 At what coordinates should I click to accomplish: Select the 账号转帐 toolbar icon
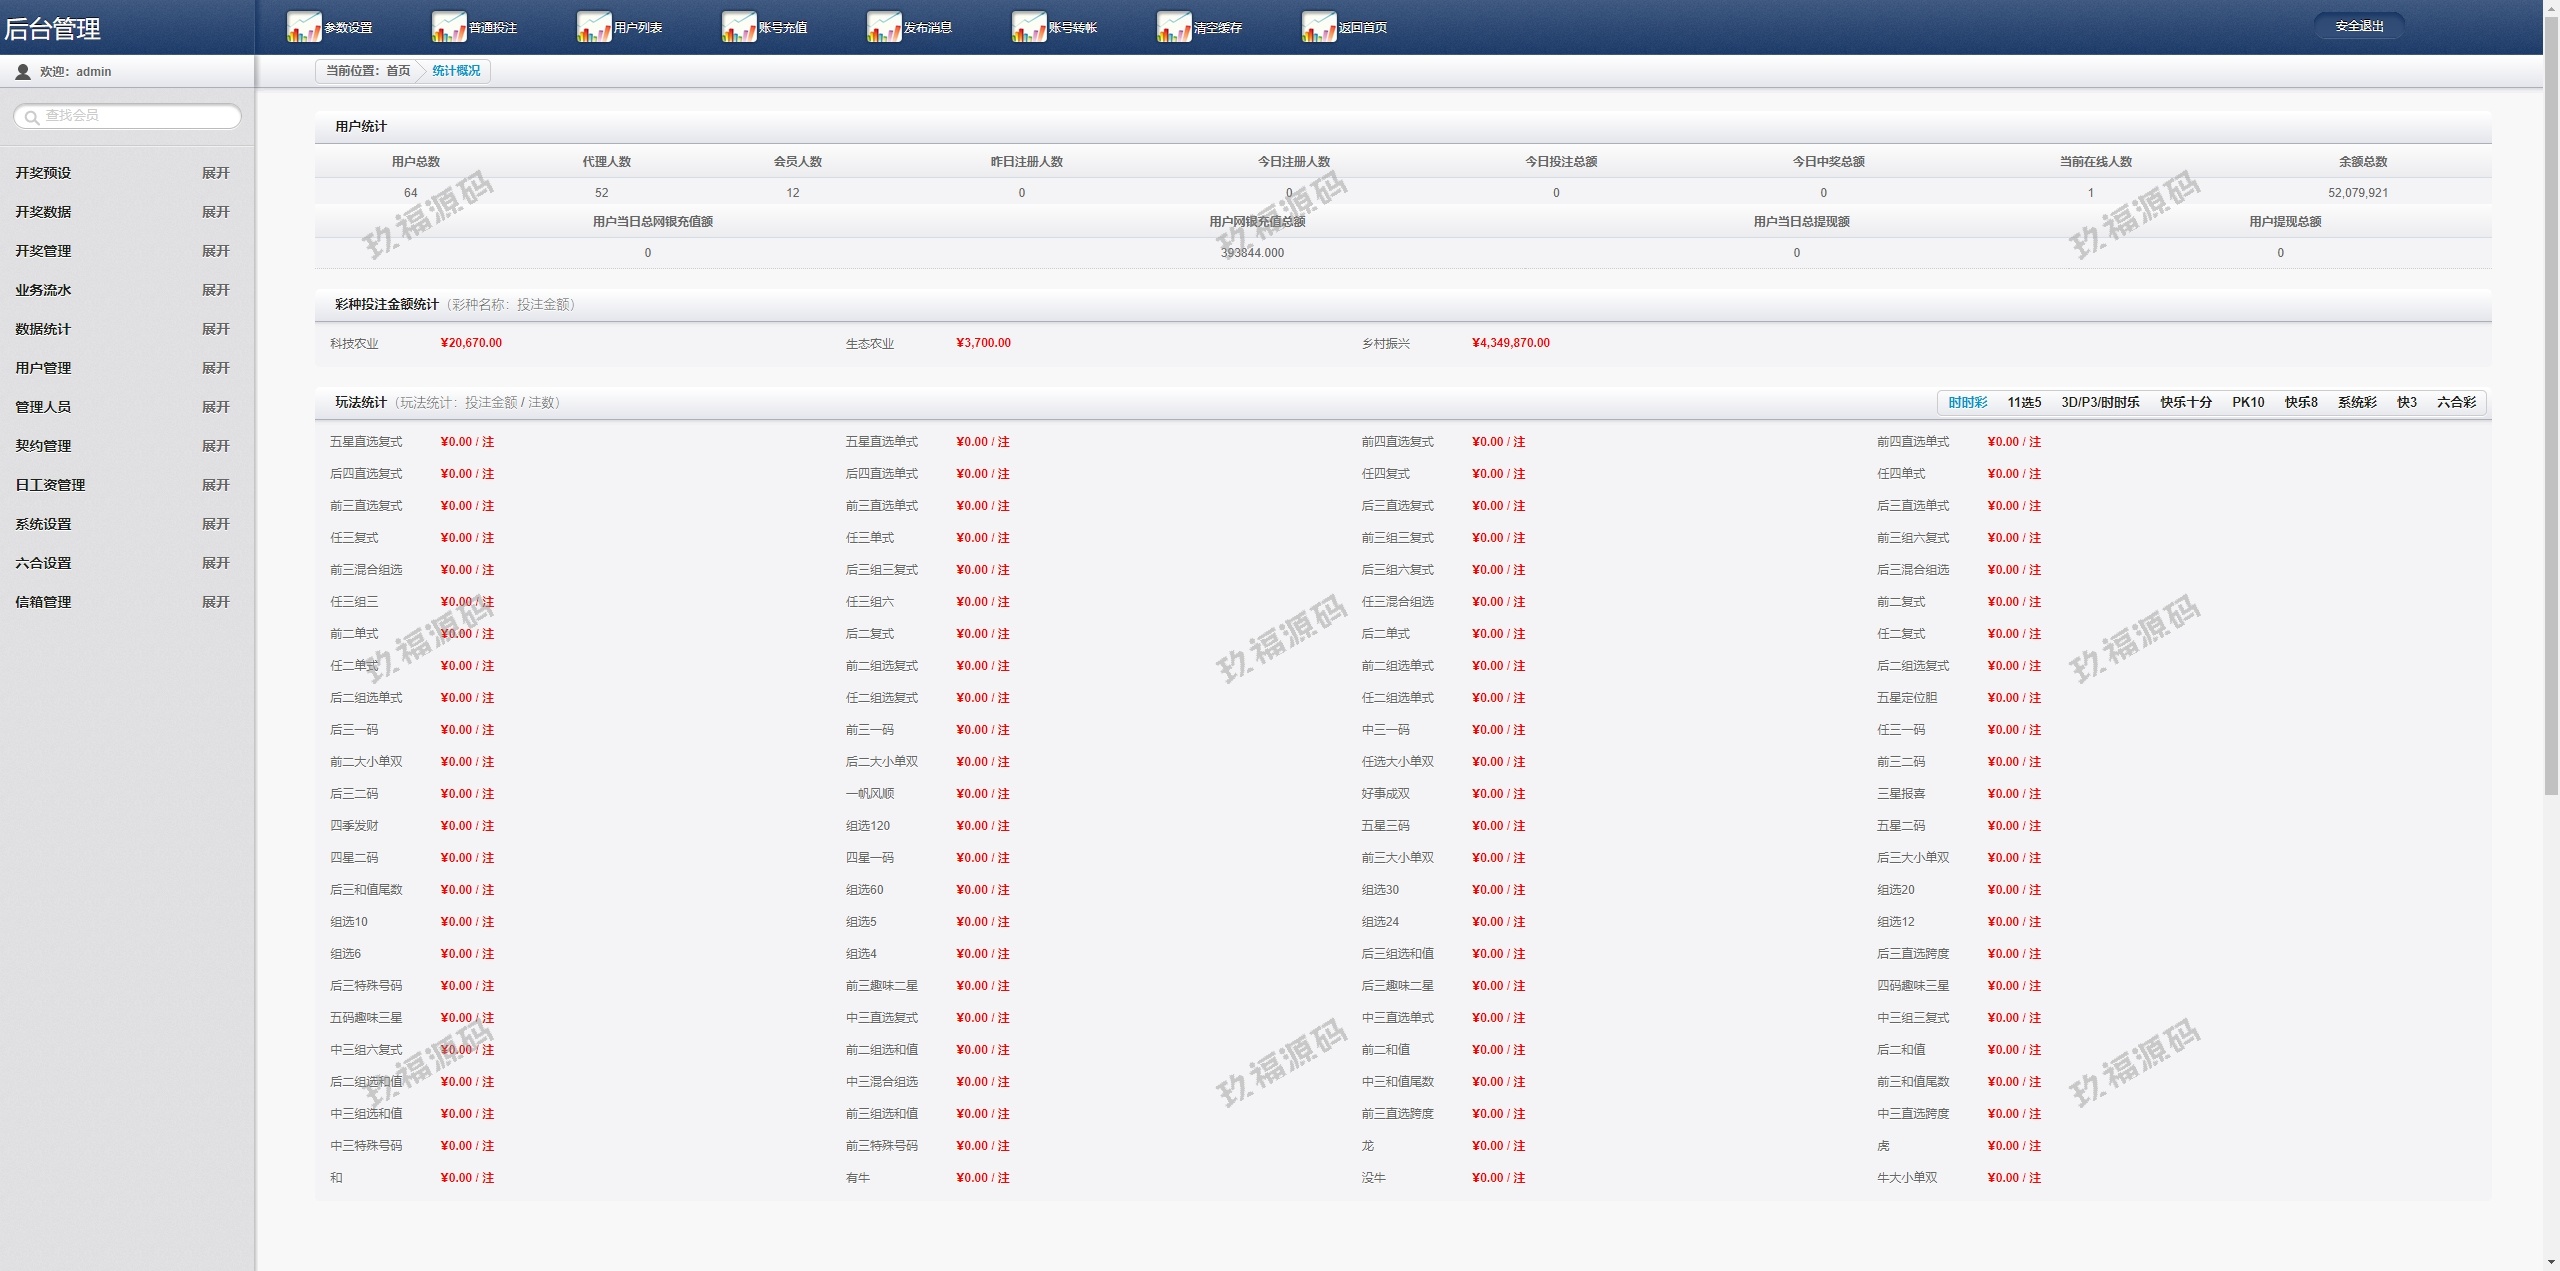pos(1029,27)
